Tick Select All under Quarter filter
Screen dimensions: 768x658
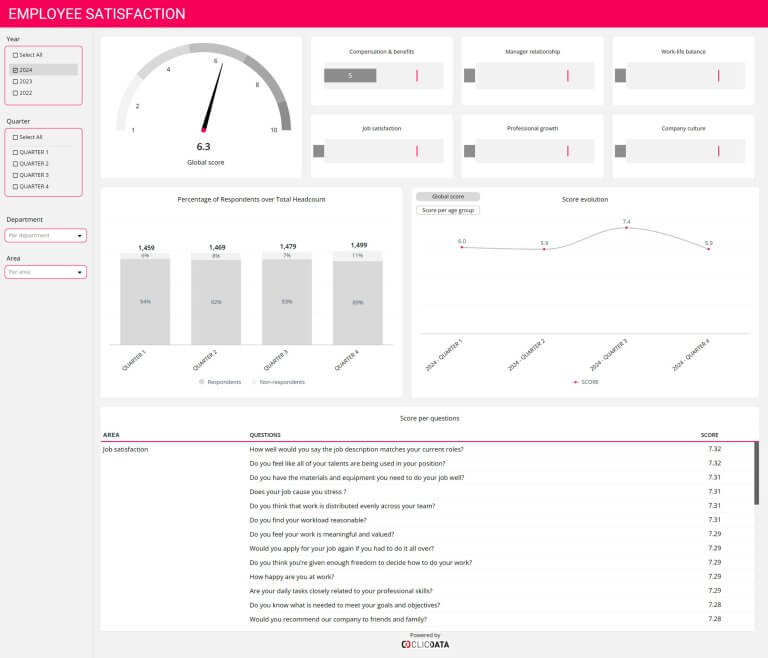click(x=15, y=137)
